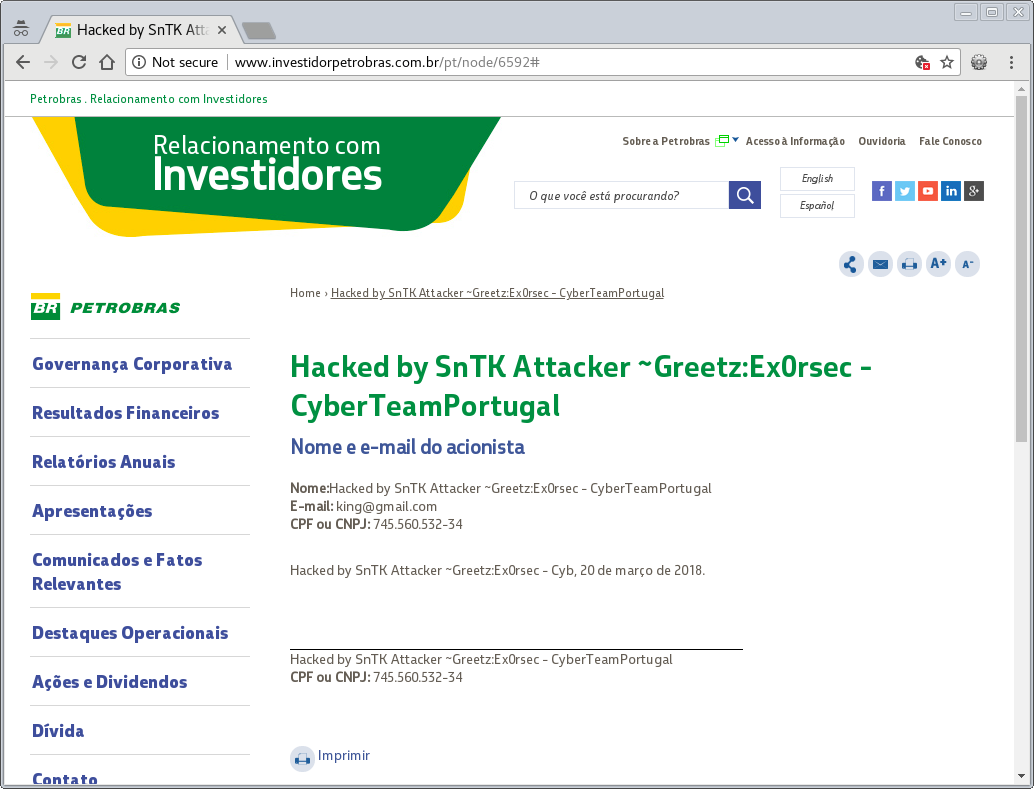Click the Hacked by SnTK Attacker breadcrumb link
Screen dimensions: 1034x789
tap(497, 293)
